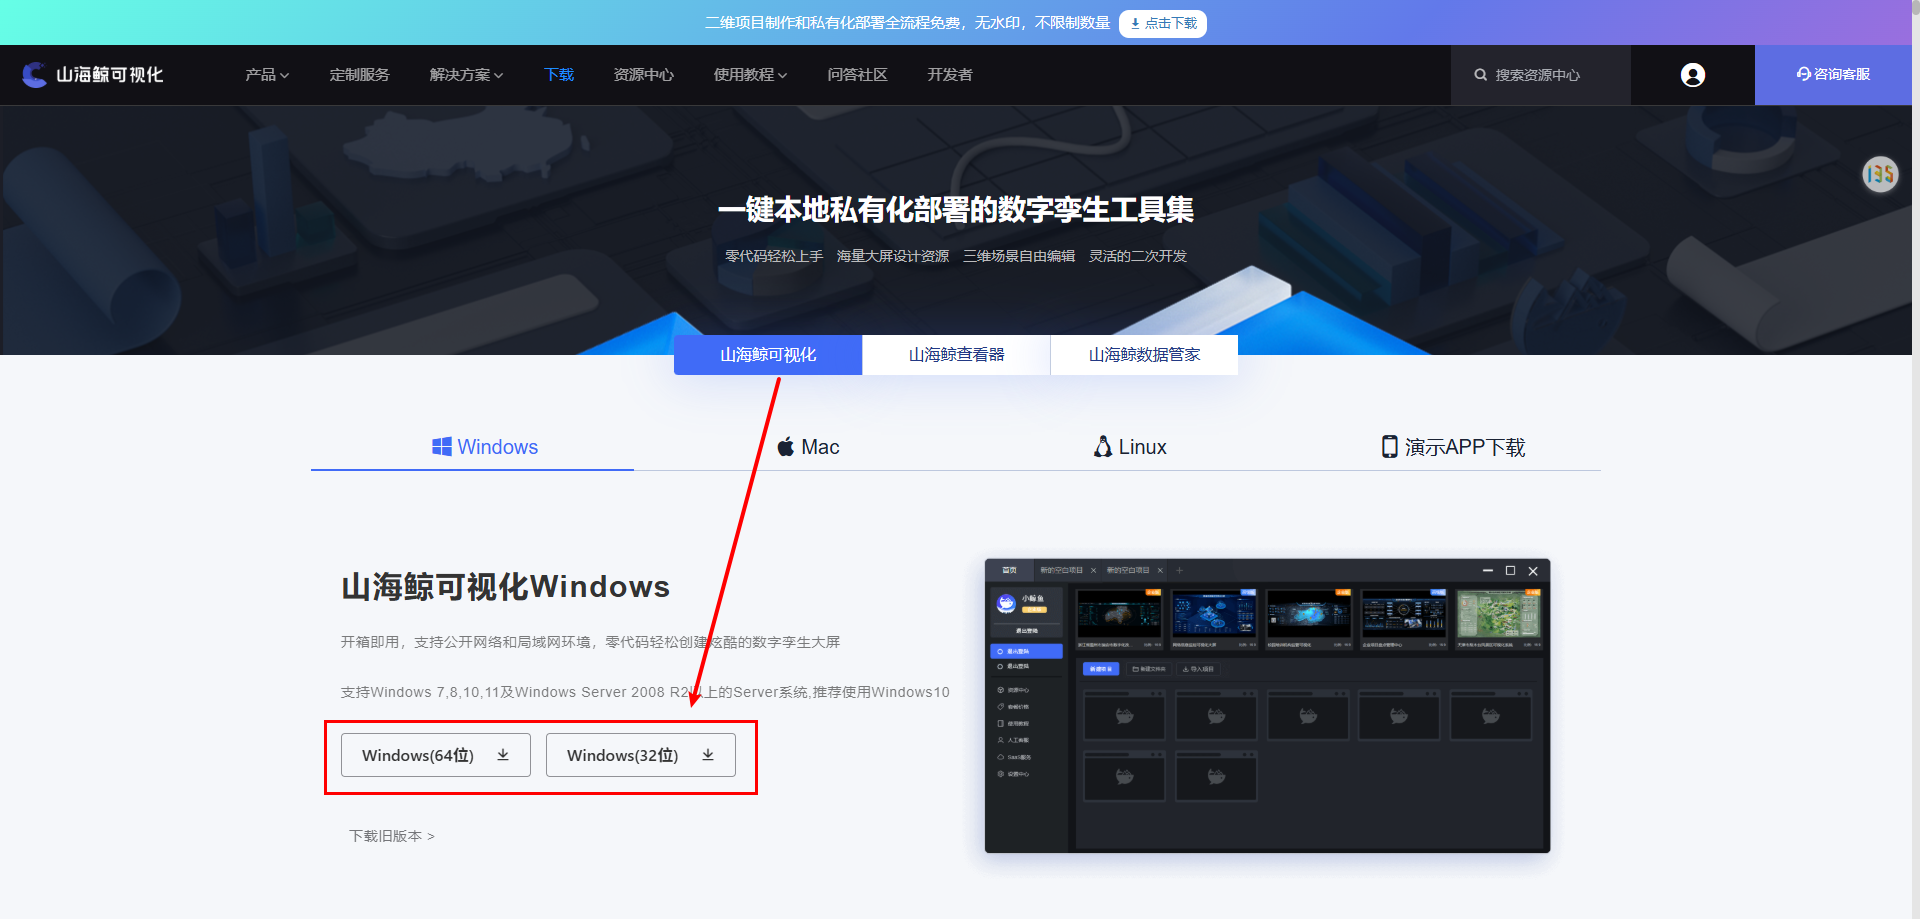The width and height of the screenshot is (1920, 919).
Task: Click the 搜索资源中心 search field
Action: (x=1540, y=75)
